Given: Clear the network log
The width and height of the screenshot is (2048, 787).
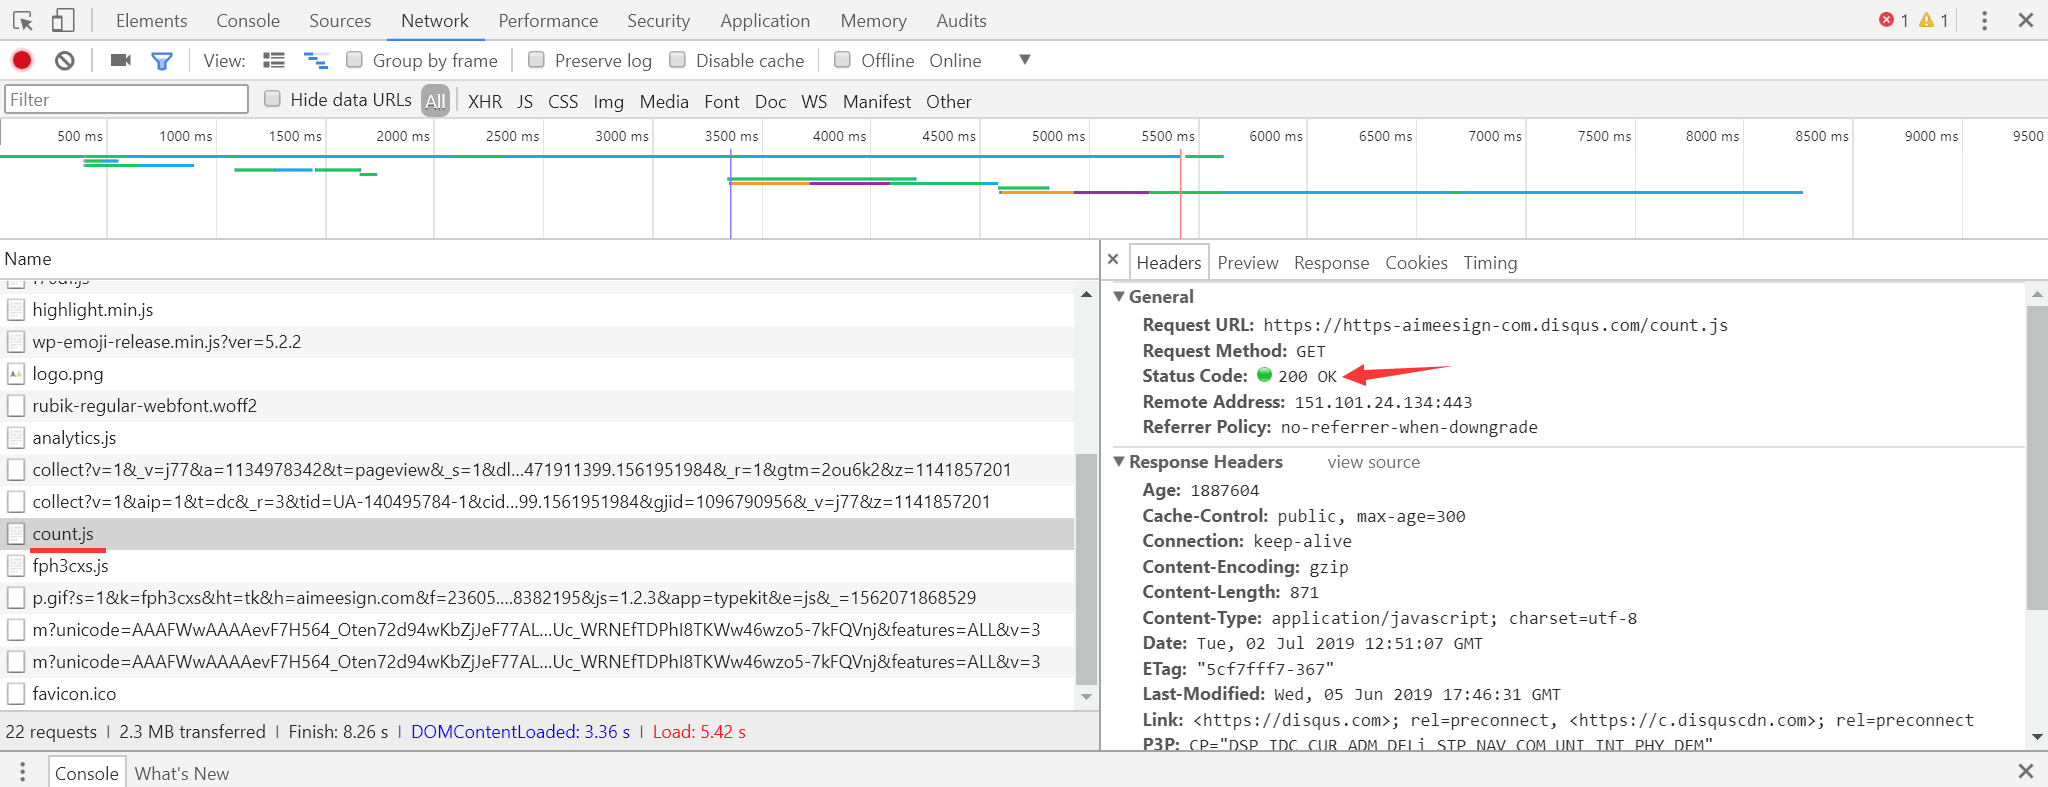Looking at the screenshot, I should tap(65, 60).
